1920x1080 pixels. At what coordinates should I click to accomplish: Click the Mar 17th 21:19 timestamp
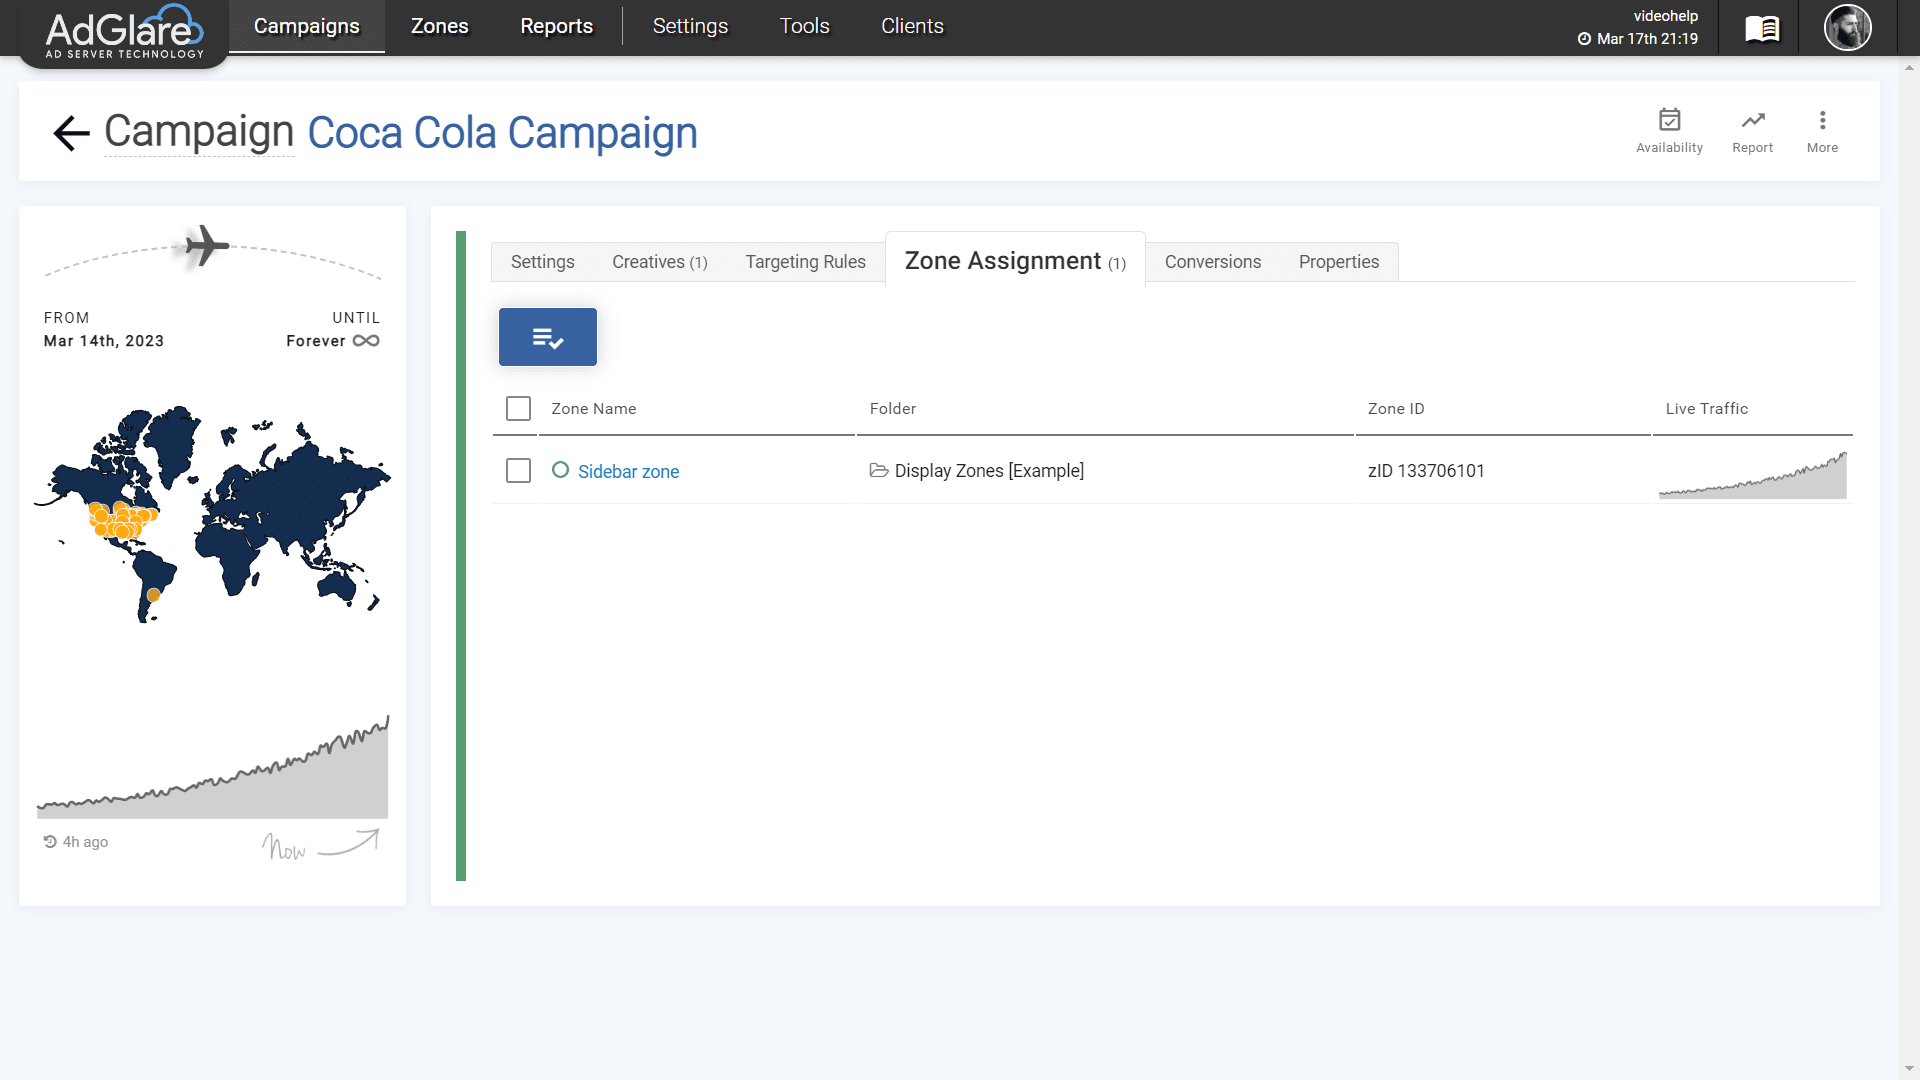[1647, 39]
